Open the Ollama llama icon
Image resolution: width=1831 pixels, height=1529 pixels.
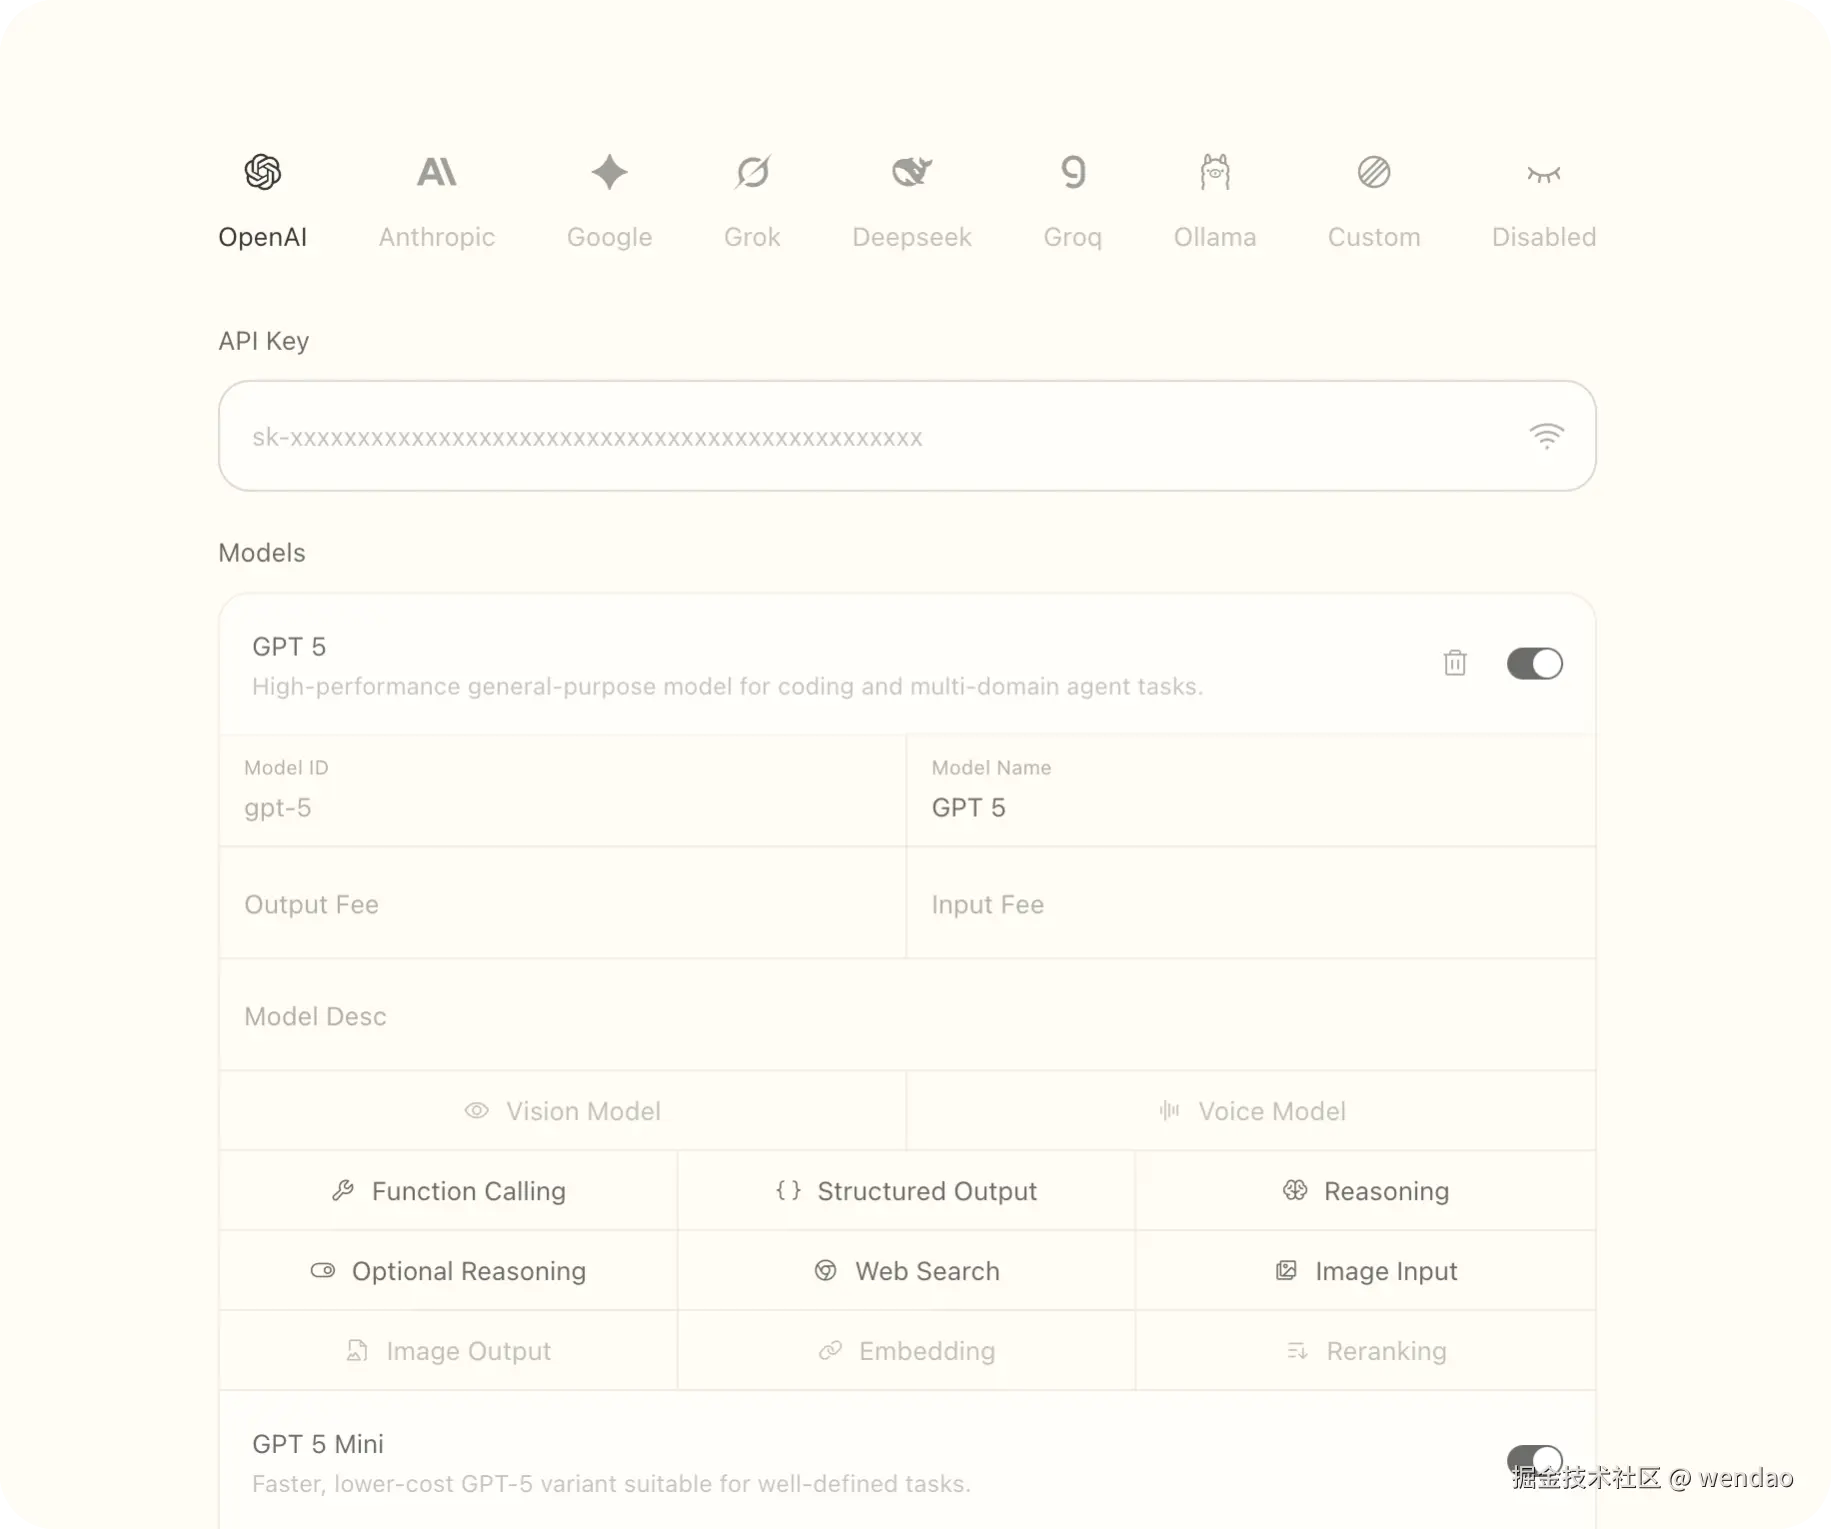(1214, 172)
